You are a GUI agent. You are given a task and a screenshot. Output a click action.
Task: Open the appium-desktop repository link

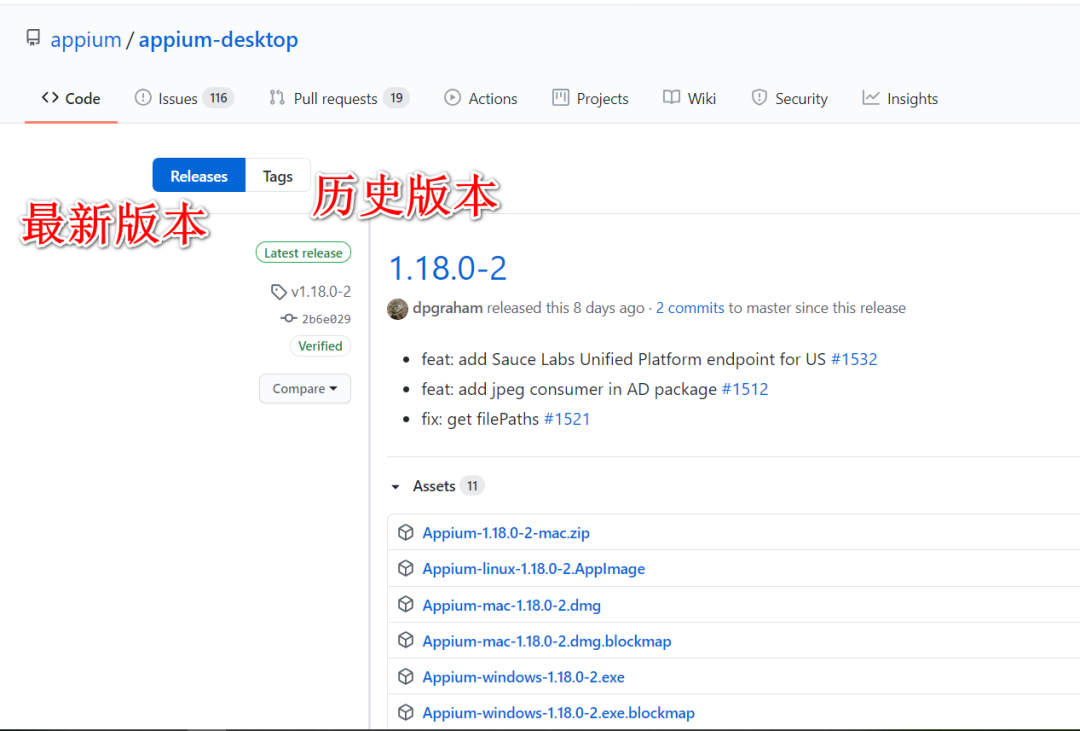coord(218,39)
